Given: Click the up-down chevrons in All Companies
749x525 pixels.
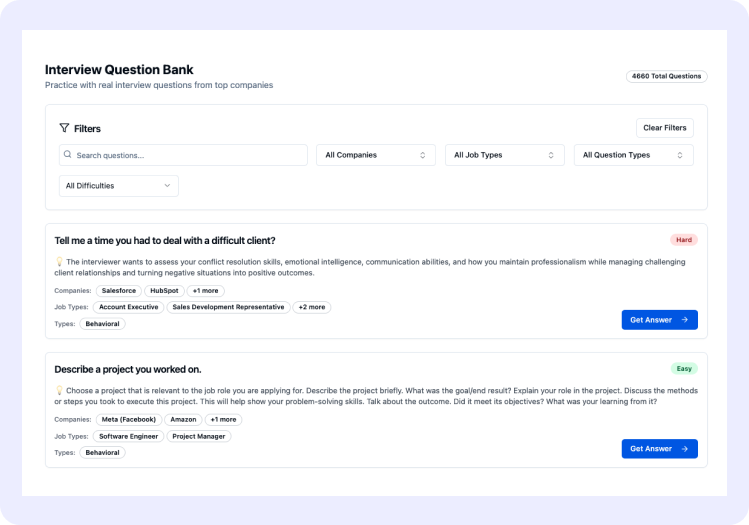Looking at the screenshot, I should click(422, 155).
